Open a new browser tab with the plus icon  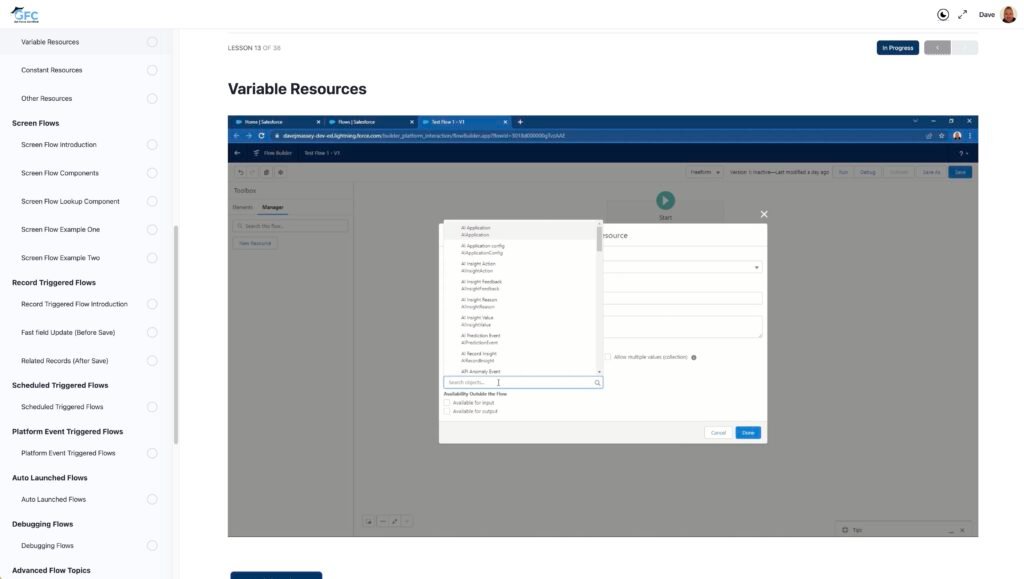(x=520, y=122)
